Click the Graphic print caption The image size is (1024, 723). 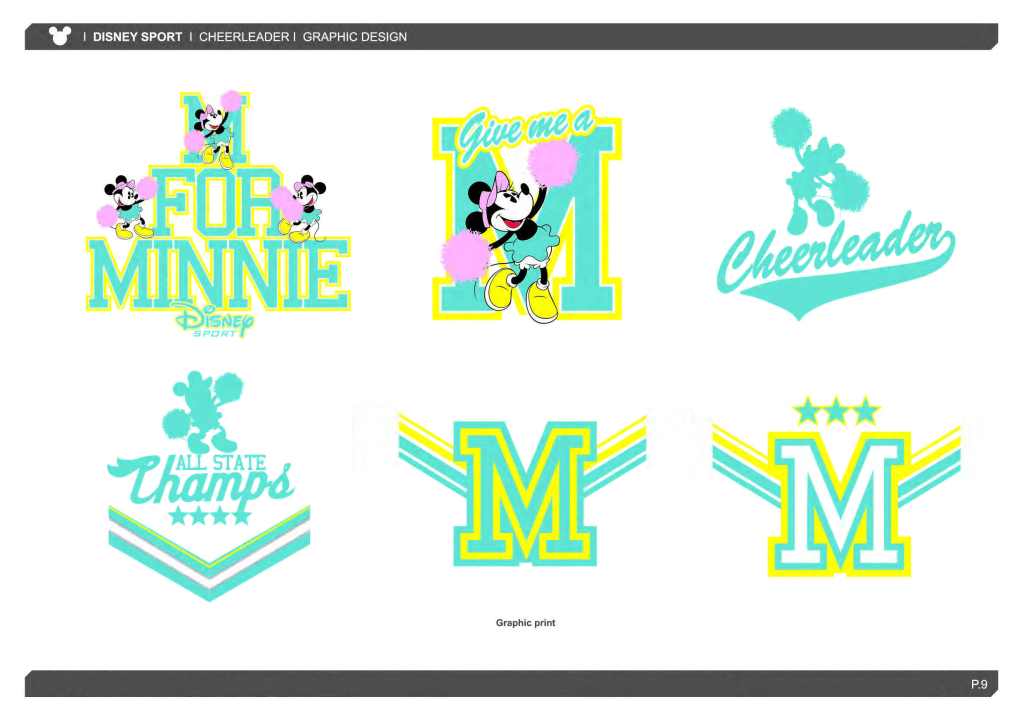525,623
